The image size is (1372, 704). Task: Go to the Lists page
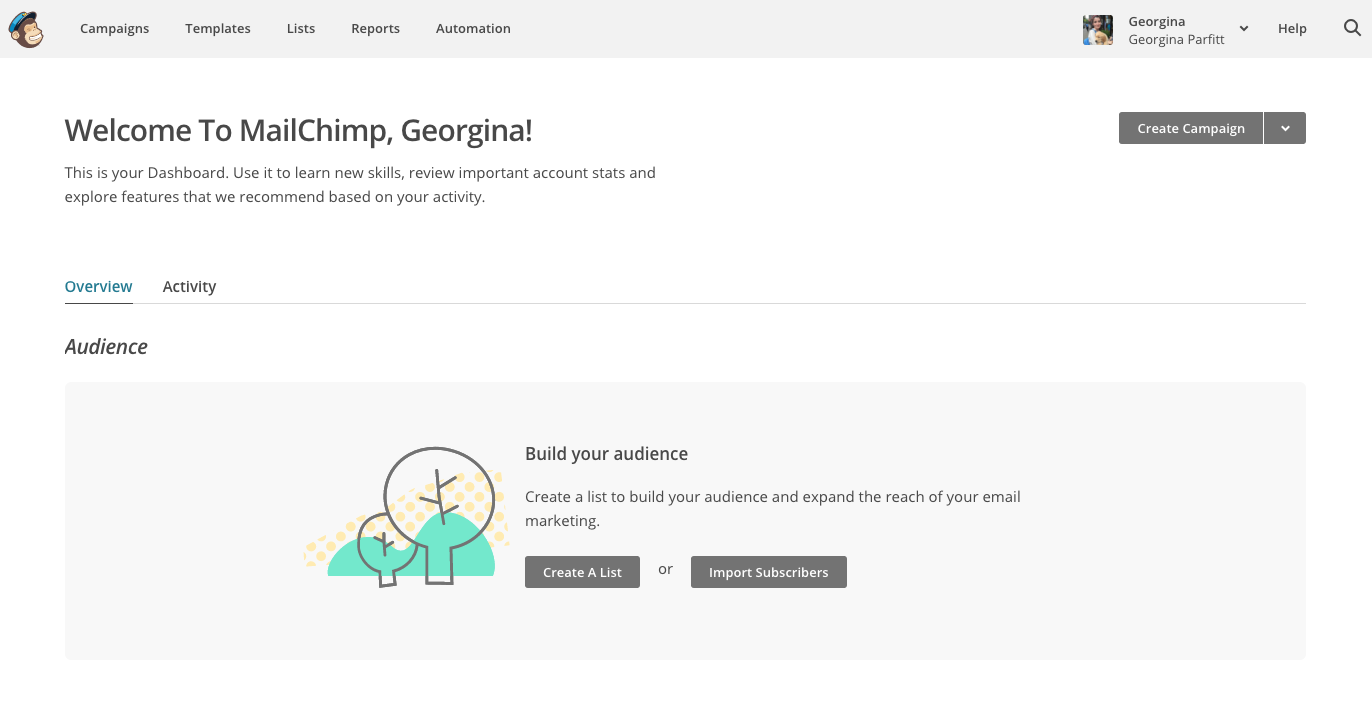point(301,29)
